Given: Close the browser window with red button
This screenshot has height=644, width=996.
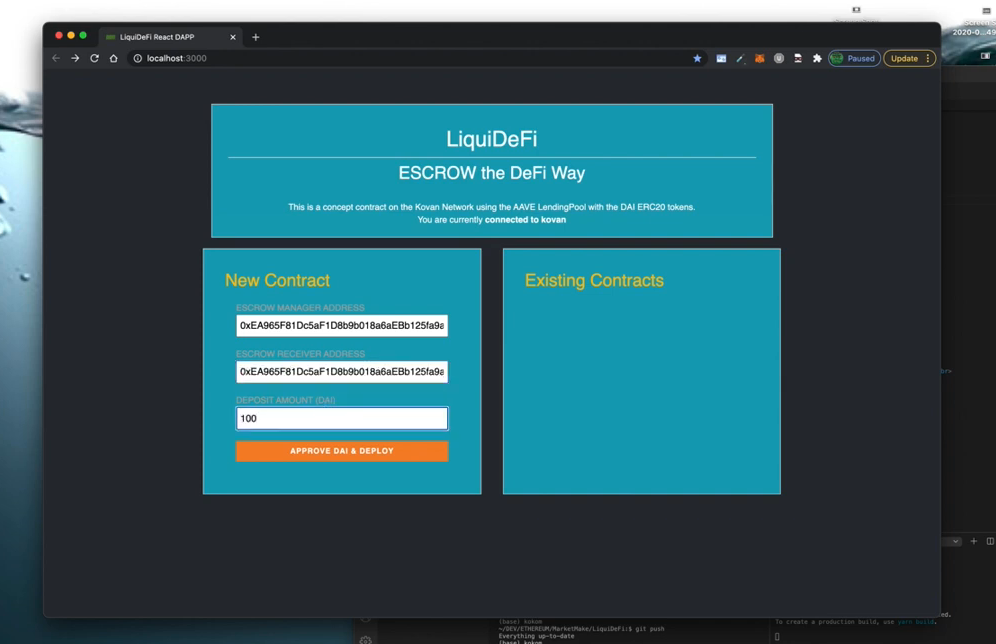Looking at the screenshot, I should (x=59, y=36).
